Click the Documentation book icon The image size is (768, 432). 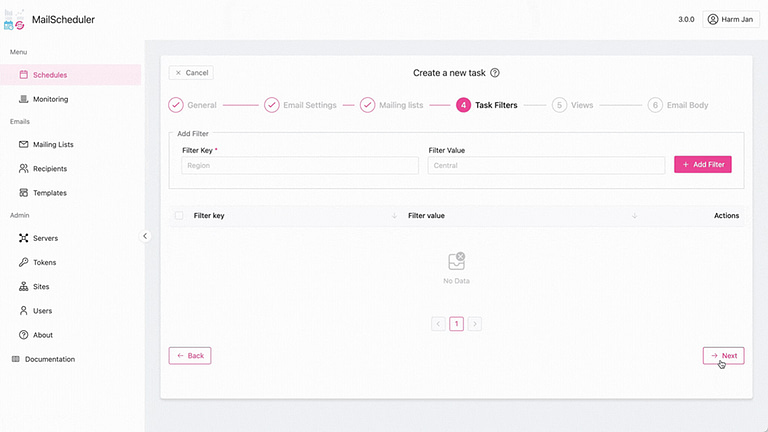pos(16,359)
